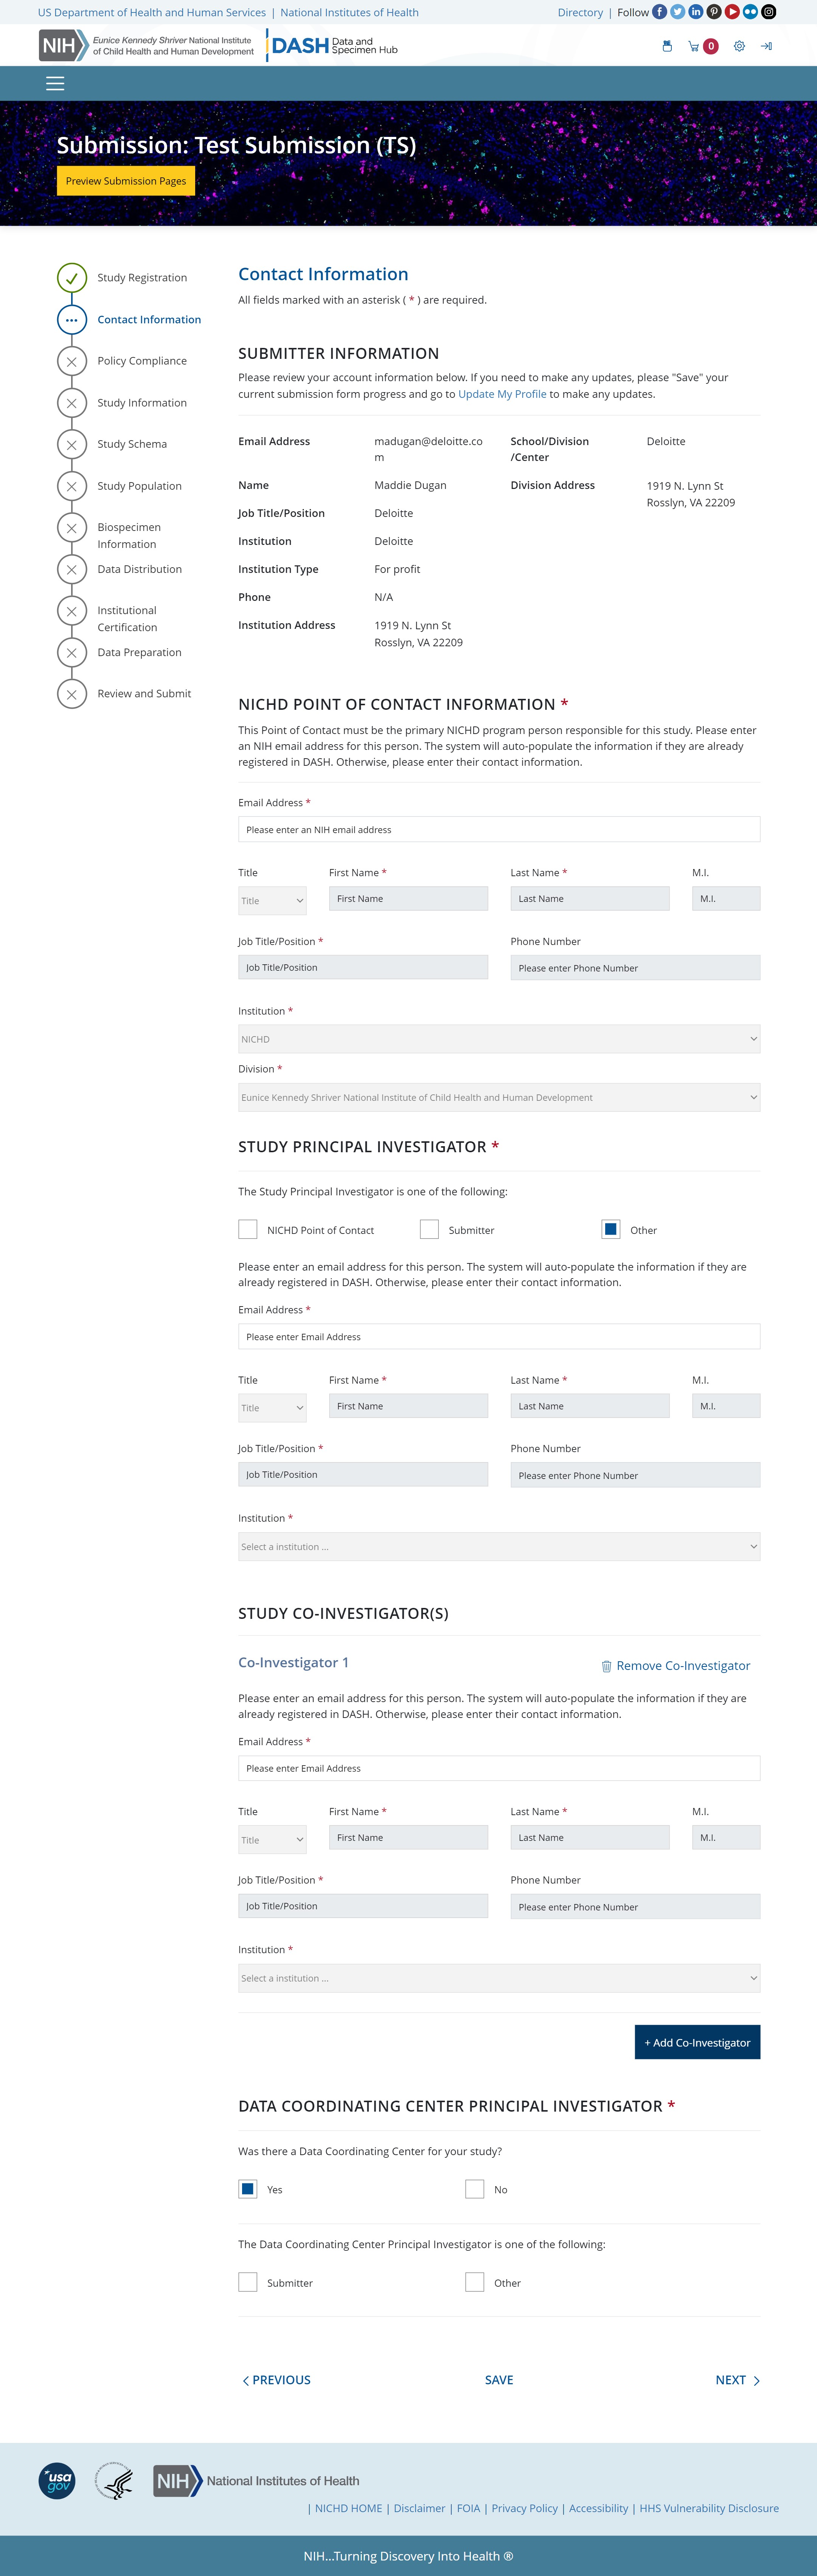The height and width of the screenshot is (2576, 817).
Task: Open the YouTube social icon
Action: tap(732, 12)
